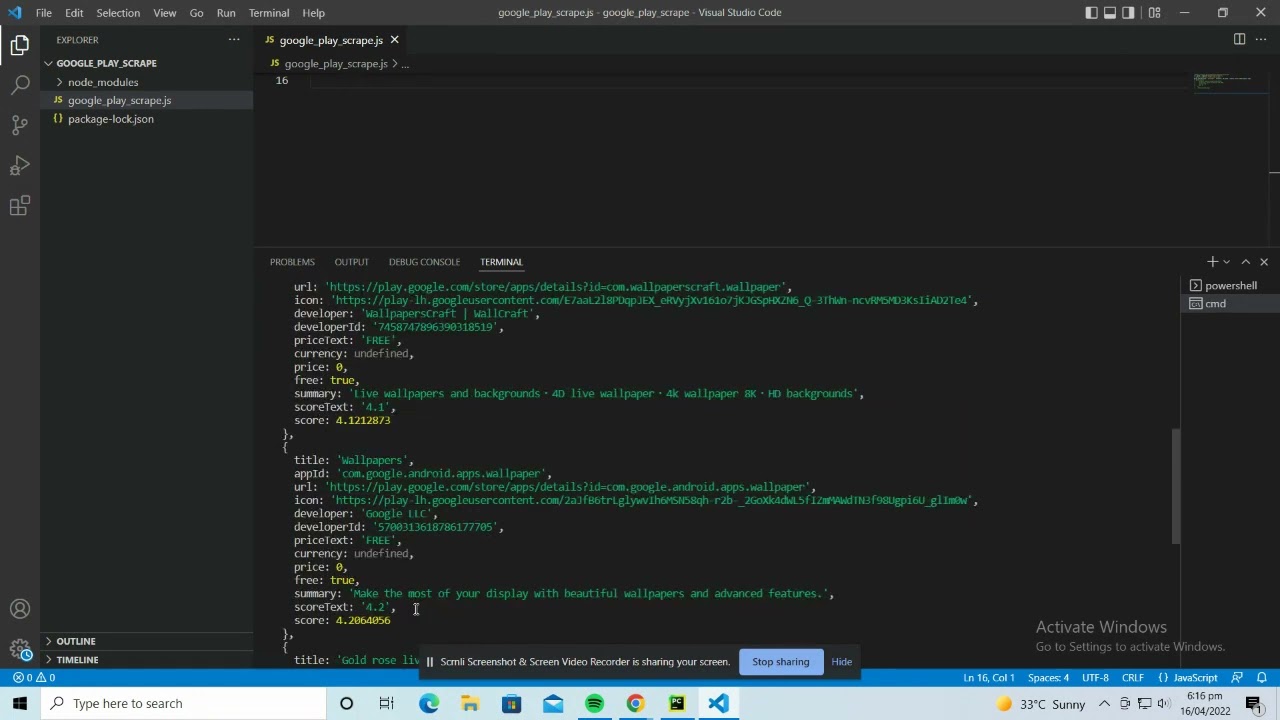
Task: Click the Stop sharing button
Action: pos(780,662)
